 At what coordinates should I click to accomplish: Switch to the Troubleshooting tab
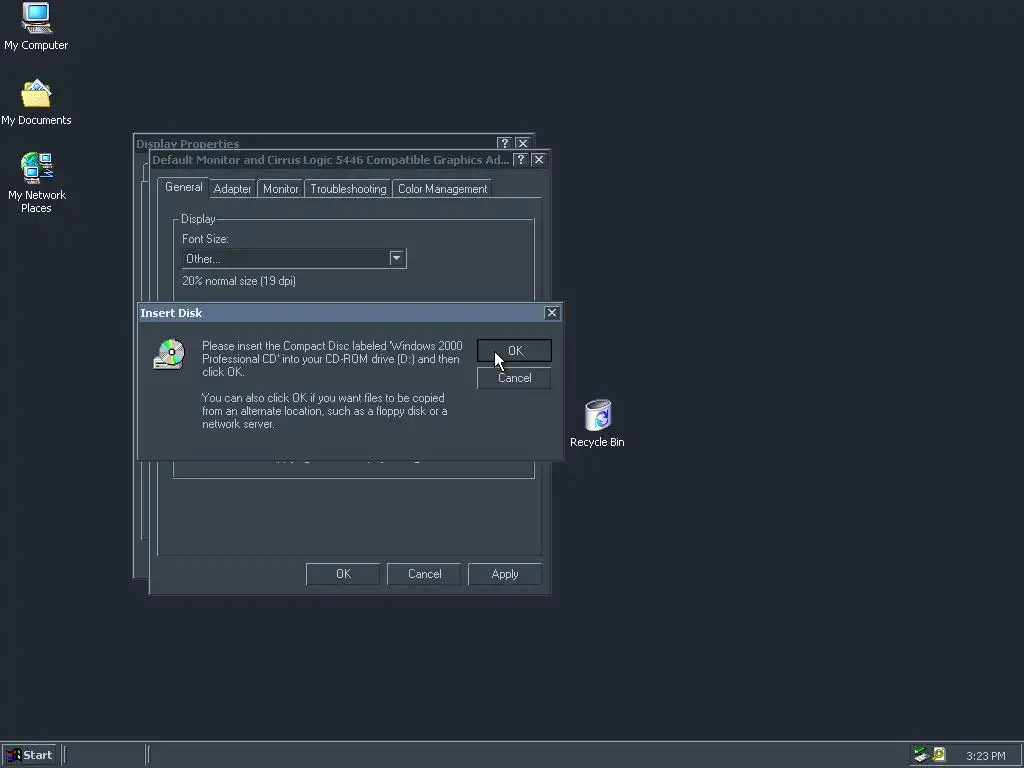348,189
